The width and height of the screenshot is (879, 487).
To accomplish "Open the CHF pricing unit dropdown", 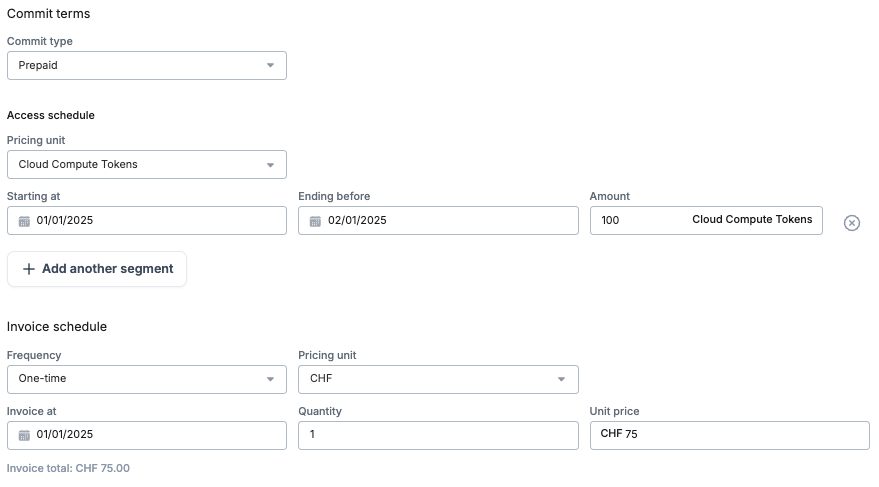I will click(x=438, y=379).
